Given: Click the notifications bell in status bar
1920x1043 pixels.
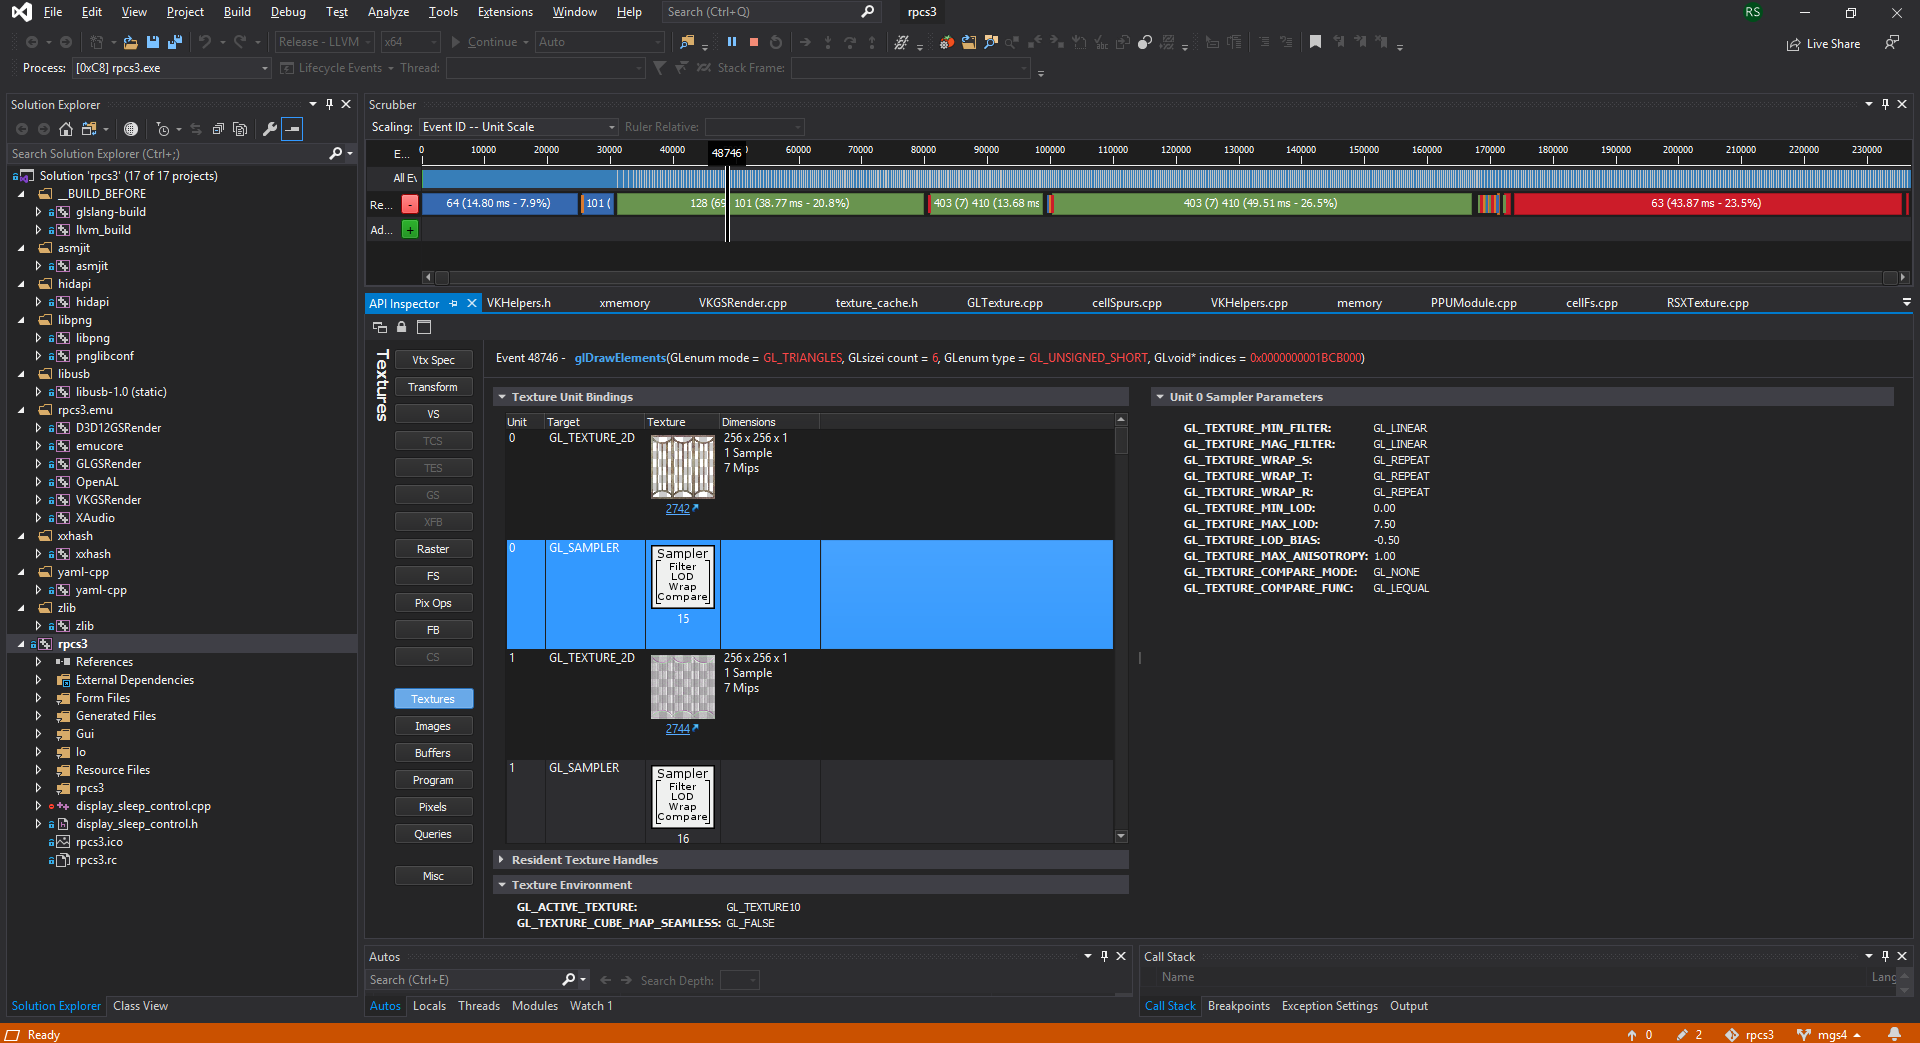Looking at the screenshot, I should pos(1894,1034).
